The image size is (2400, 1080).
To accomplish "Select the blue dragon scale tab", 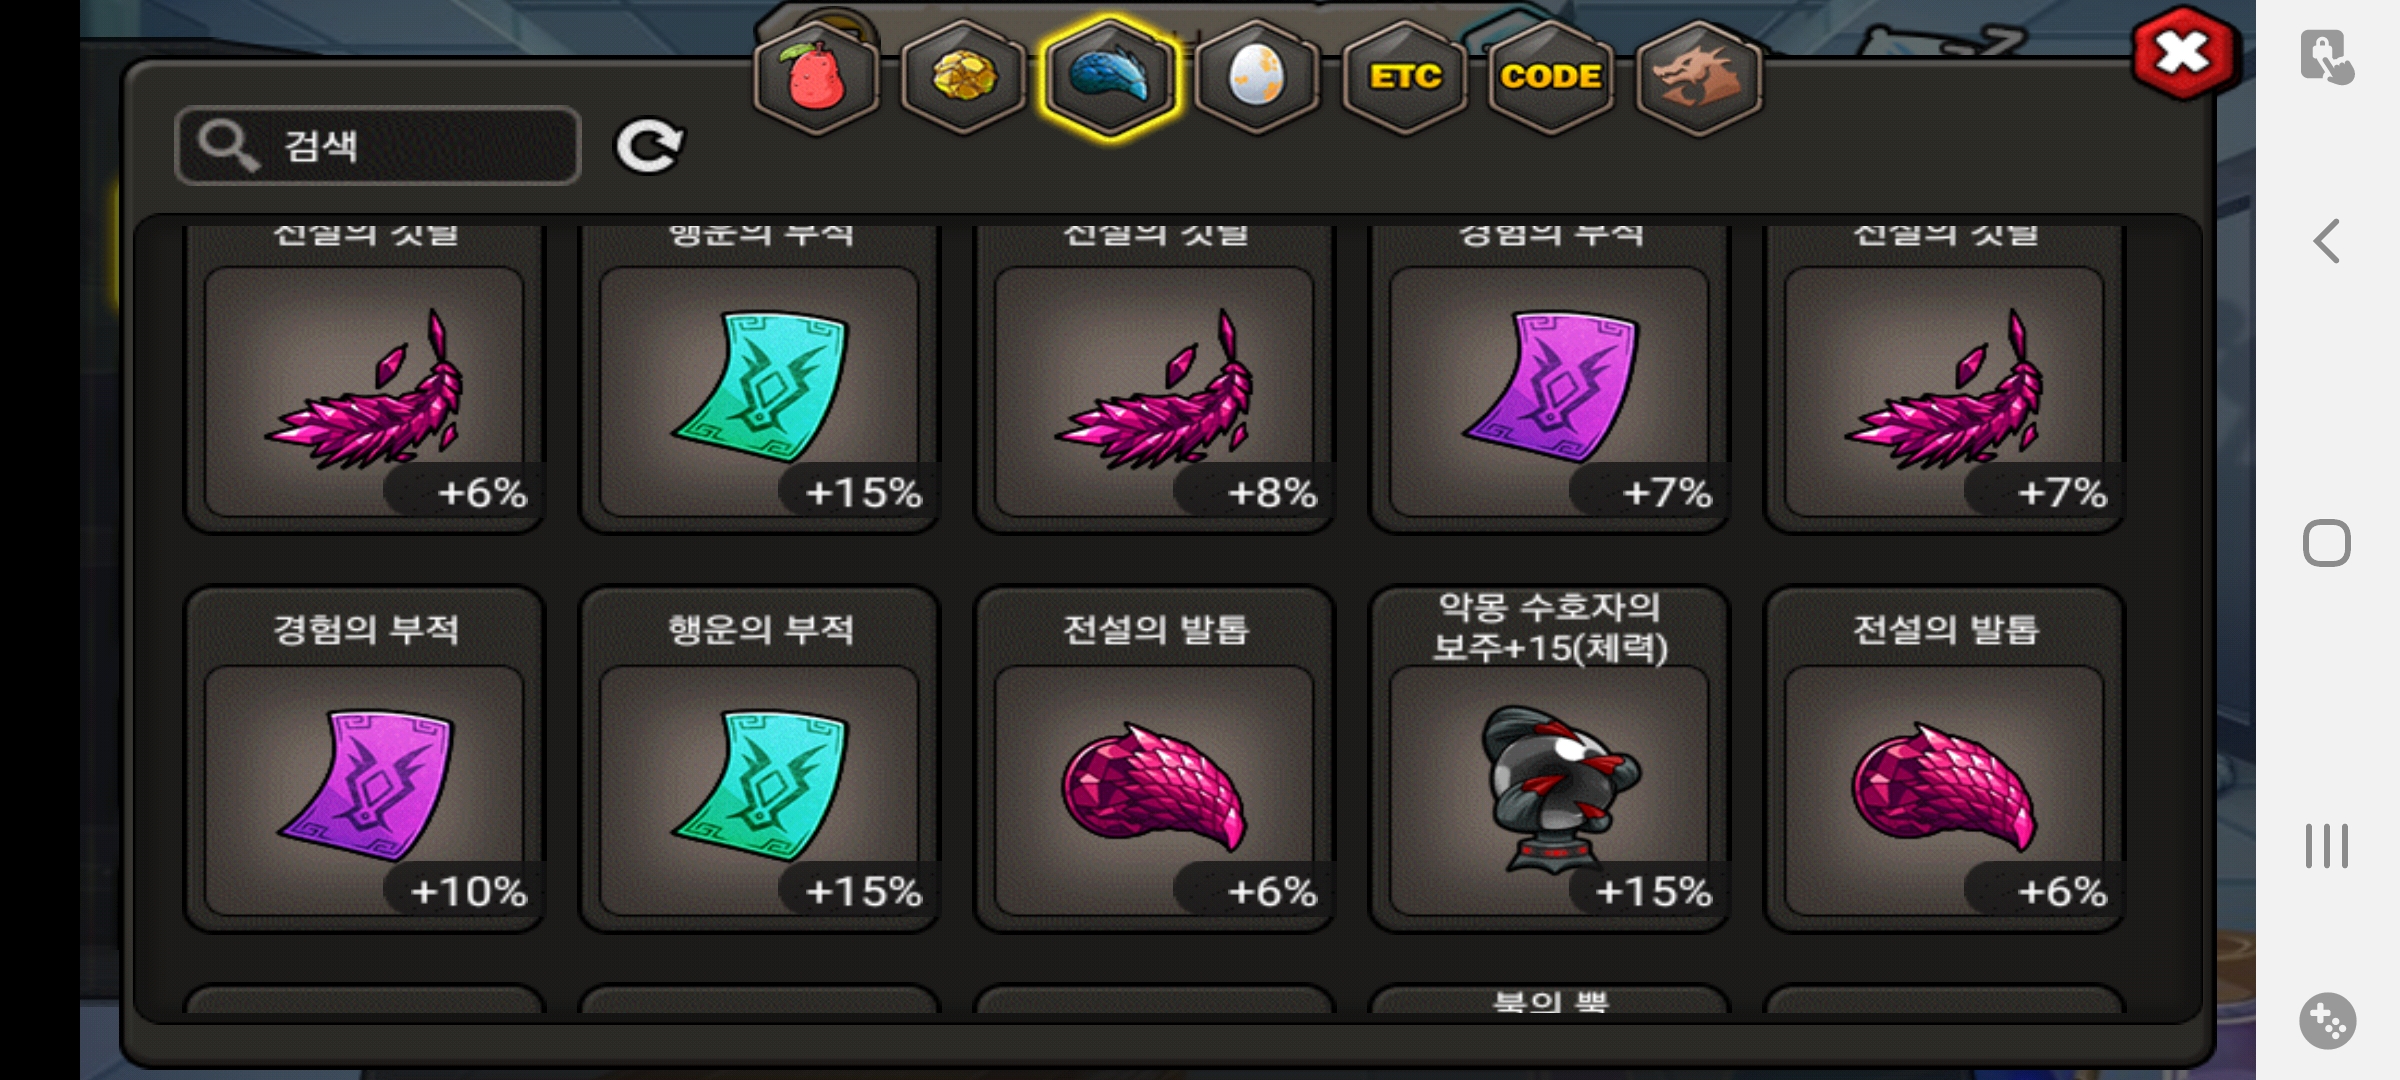I will [1110, 78].
